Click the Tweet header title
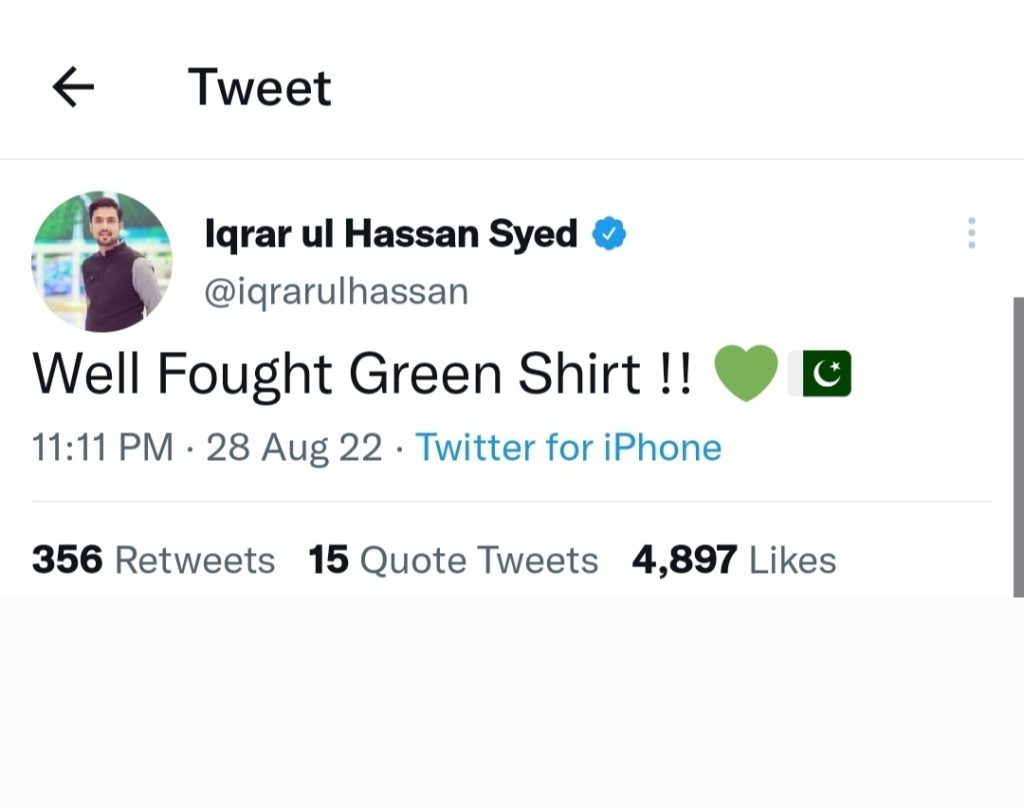 coord(260,88)
